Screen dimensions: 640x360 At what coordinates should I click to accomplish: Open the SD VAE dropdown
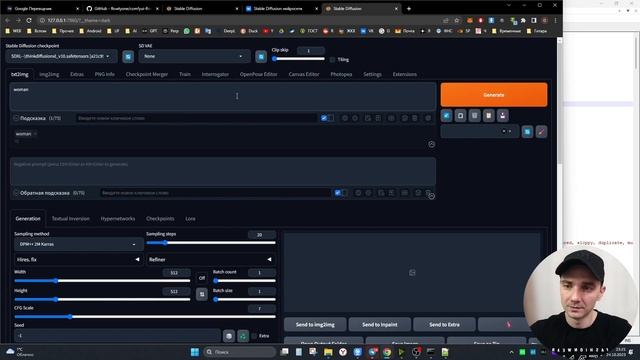click(x=194, y=56)
